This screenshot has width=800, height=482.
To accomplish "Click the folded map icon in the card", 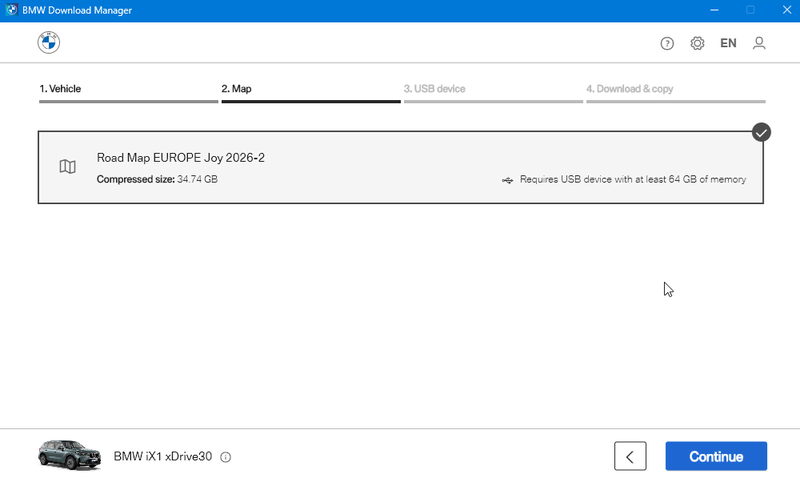I will coord(67,166).
